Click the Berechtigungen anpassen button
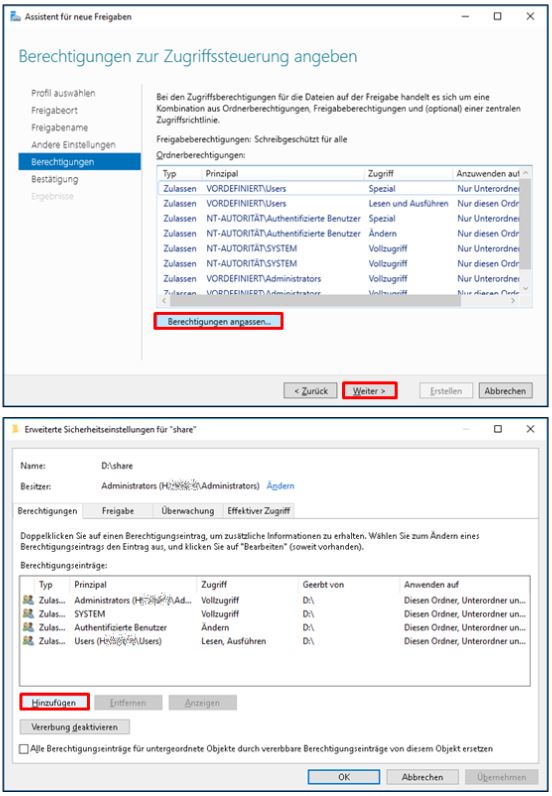552x796 pixels. 218,321
